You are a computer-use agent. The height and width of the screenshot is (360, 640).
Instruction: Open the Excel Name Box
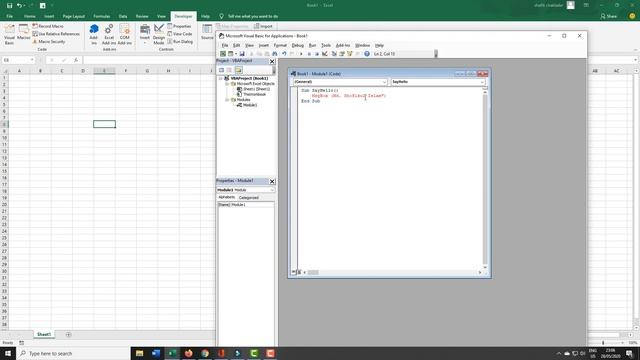pos(18,60)
